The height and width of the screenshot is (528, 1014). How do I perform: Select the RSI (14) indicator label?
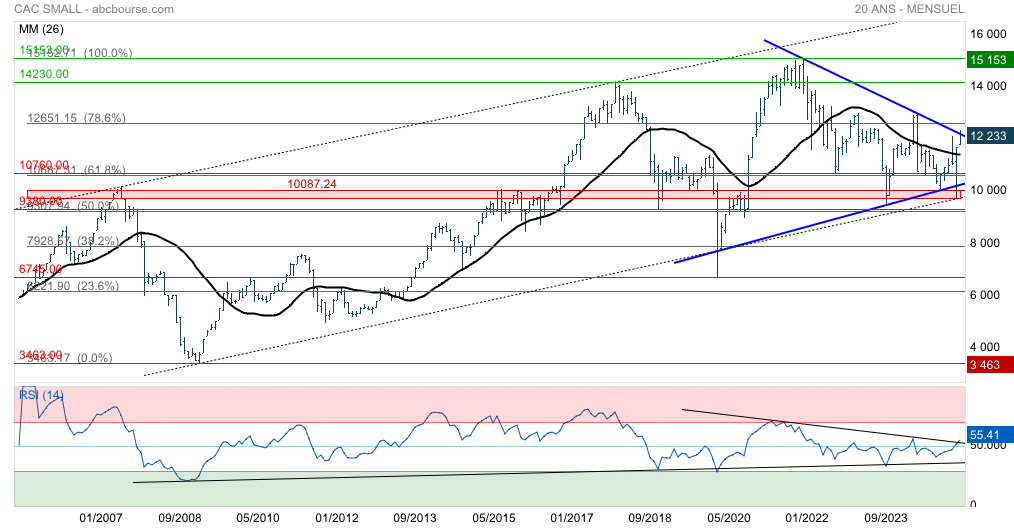[41, 395]
